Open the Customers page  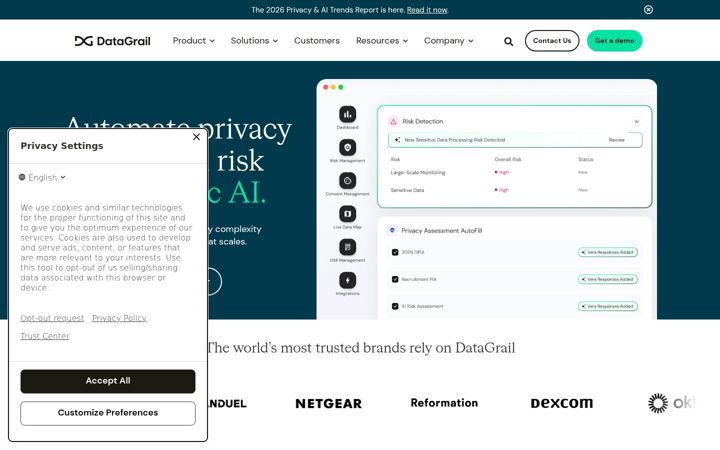point(317,41)
